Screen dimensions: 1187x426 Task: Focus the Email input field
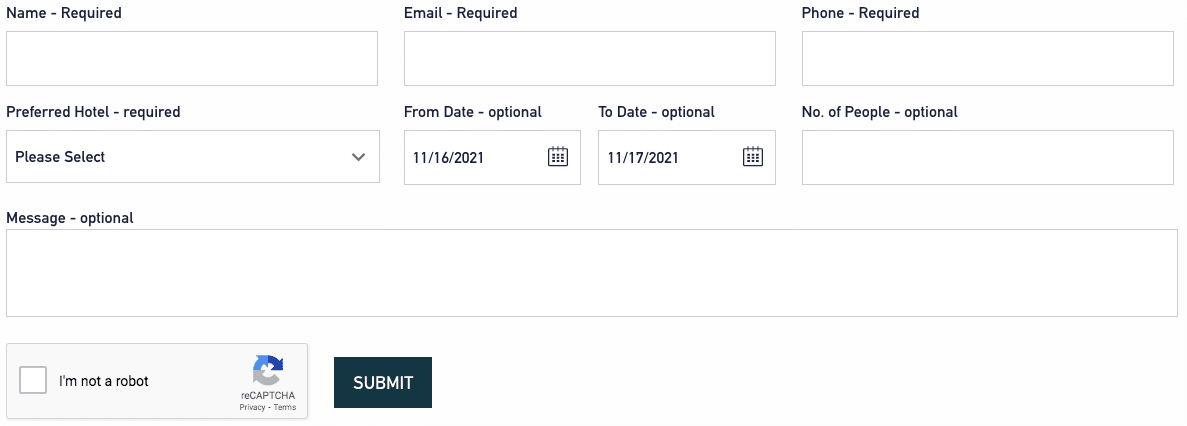[590, 58]
